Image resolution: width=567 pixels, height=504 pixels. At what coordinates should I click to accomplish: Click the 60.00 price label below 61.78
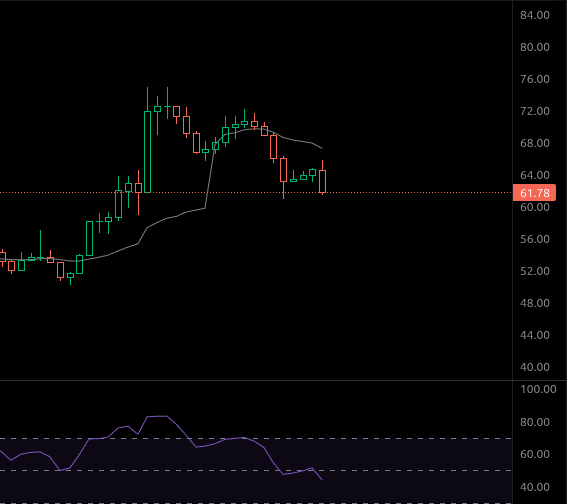point(535,207)
